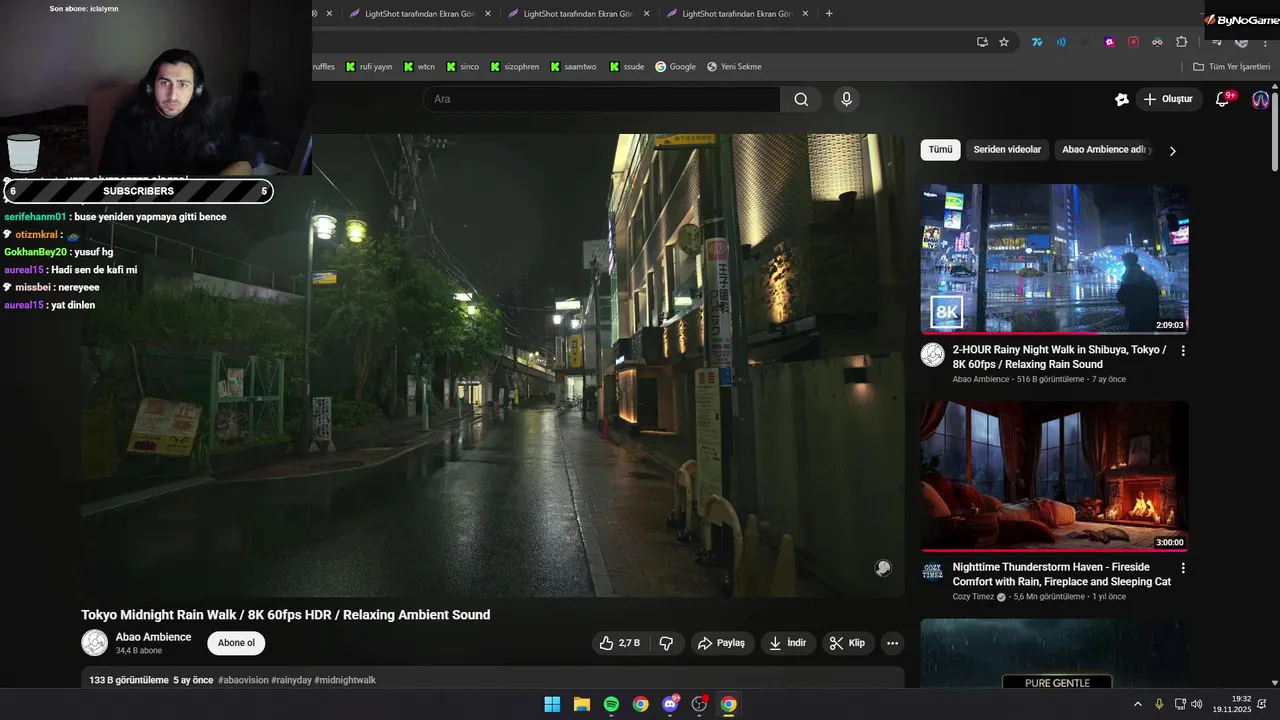This screenshot has height=720, width=1280.
Task: Click the blue sound-waves extension icon
Action: [1061, 42]
